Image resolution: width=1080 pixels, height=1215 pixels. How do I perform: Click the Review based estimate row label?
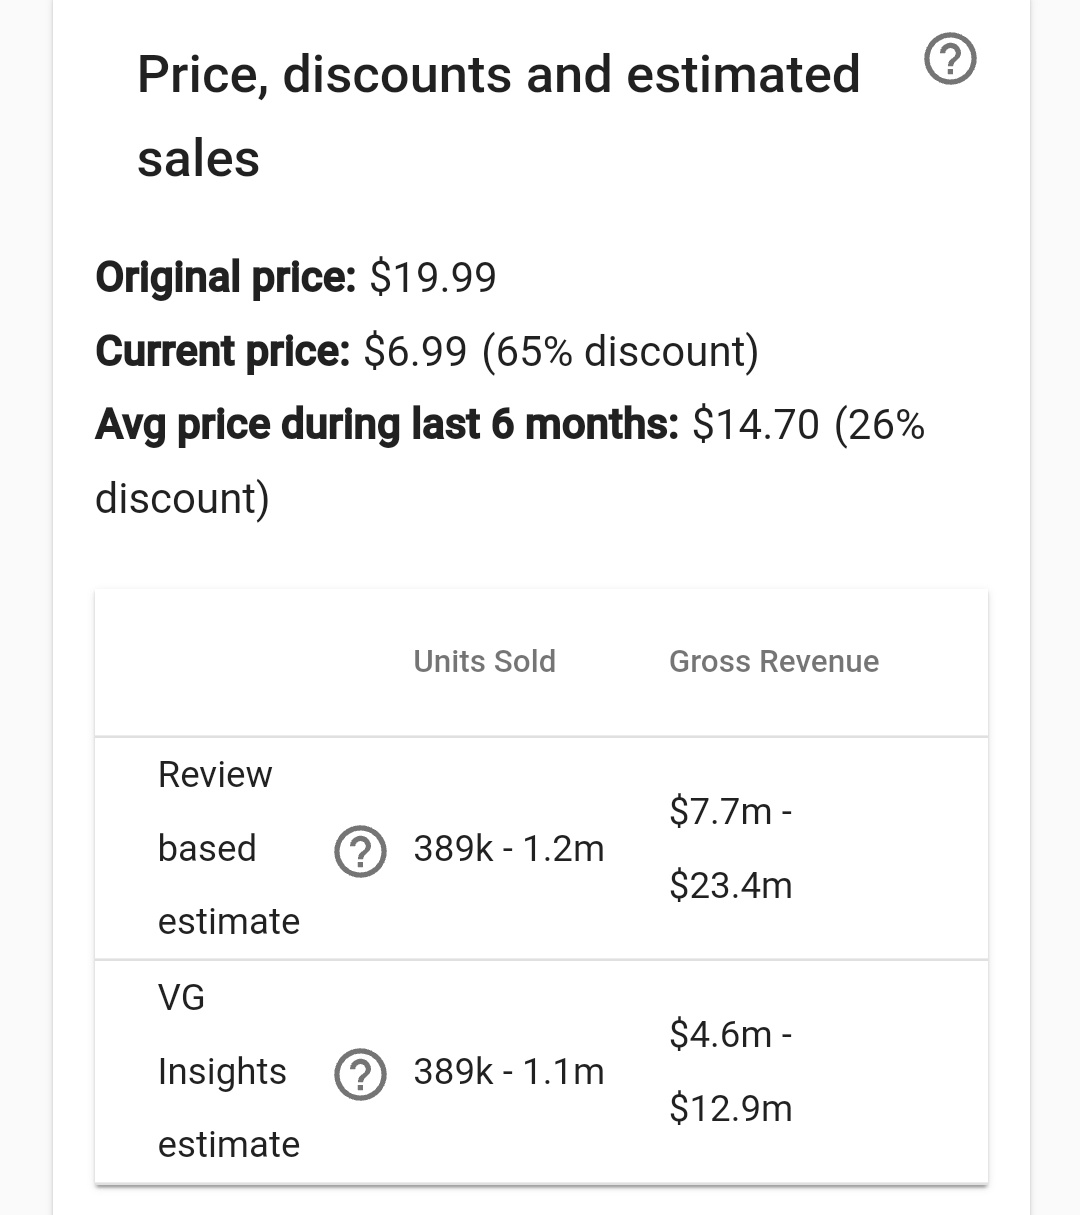[x=229, y=848]
